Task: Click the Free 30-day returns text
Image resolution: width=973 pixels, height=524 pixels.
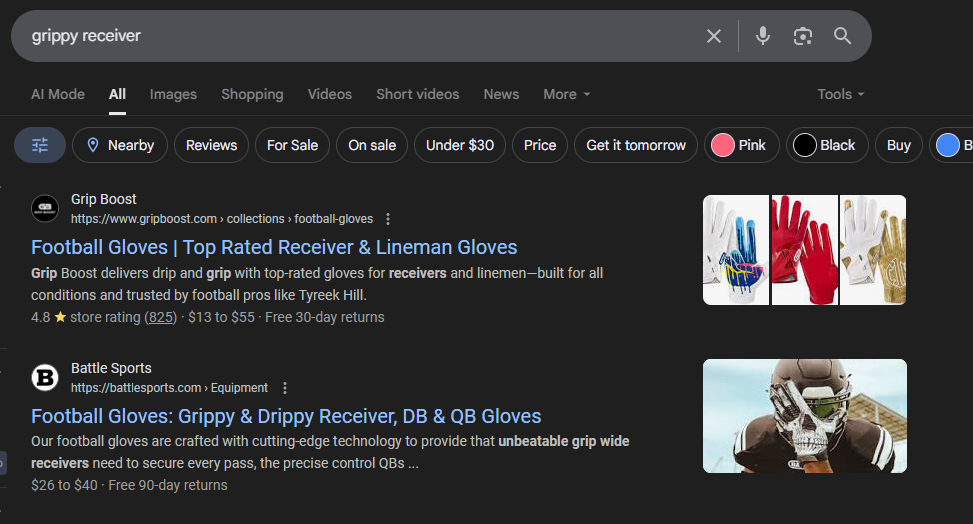Action: [325, 317]
